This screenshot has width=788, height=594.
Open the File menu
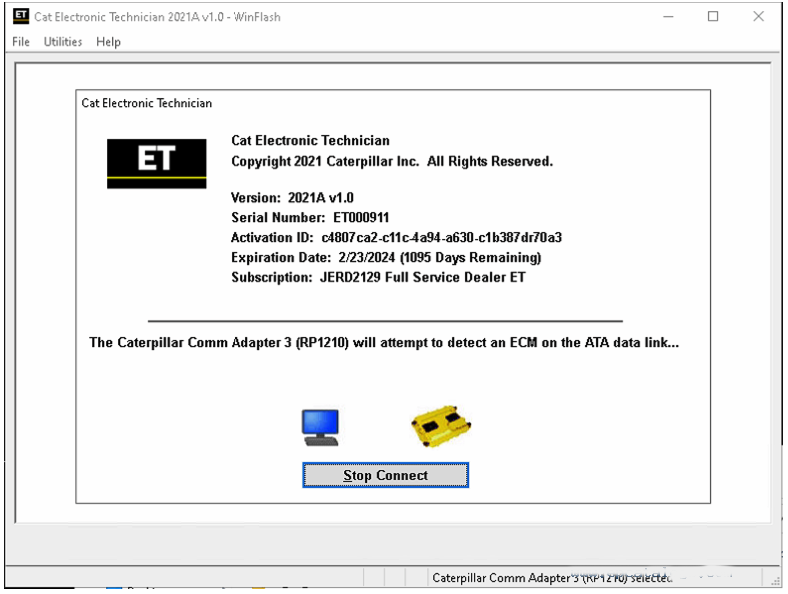(21, 42)
